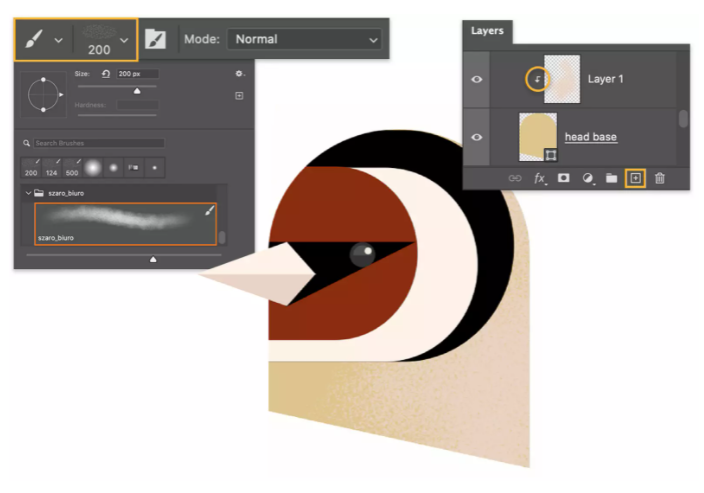Screen dimensions: 704x493
Task: Add a layer mask
Action: pyautogui.click(x=564, y=178)
